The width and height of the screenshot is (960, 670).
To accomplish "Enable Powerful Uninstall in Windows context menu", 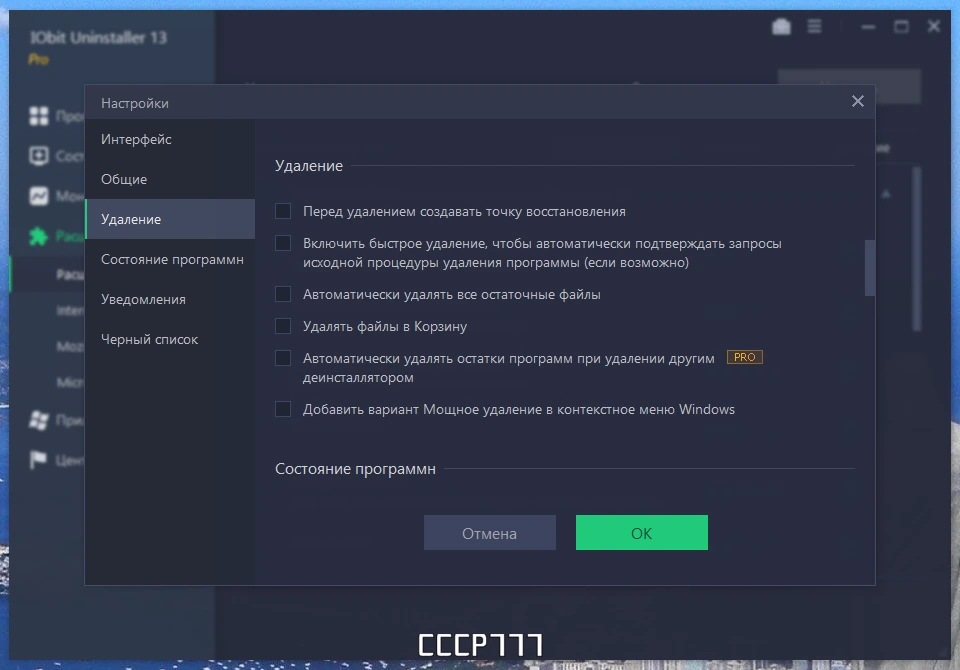I will click(x=283, y=408).
